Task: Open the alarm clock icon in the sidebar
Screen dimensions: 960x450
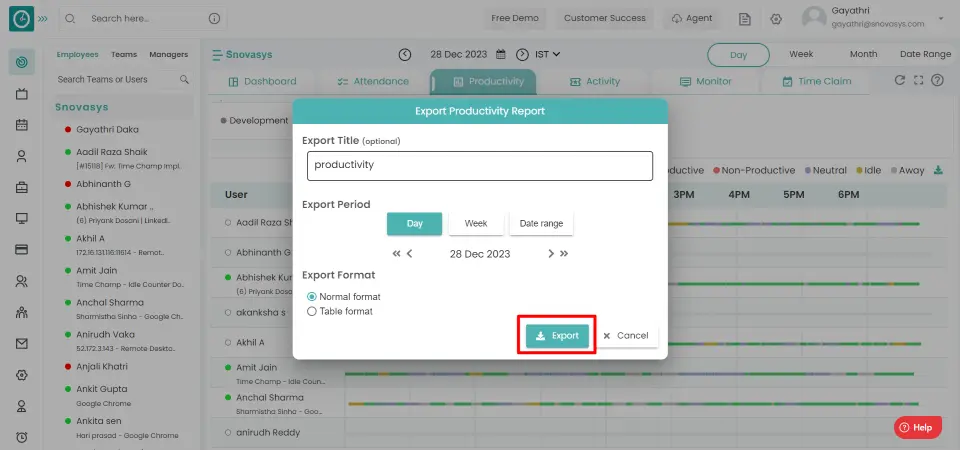Action: coord(21,437)
